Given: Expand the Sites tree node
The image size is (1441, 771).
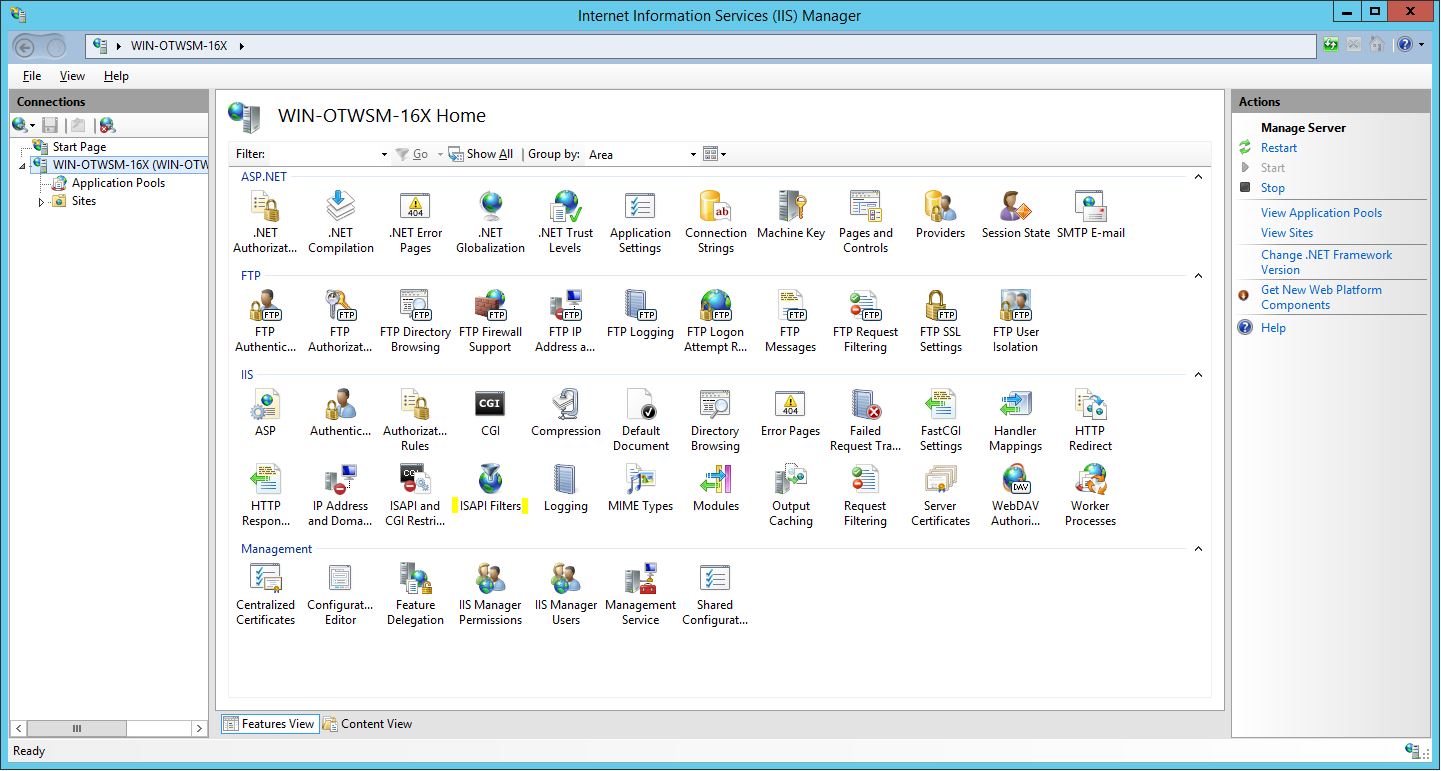Looking at the screenshot, I should 42,202.
